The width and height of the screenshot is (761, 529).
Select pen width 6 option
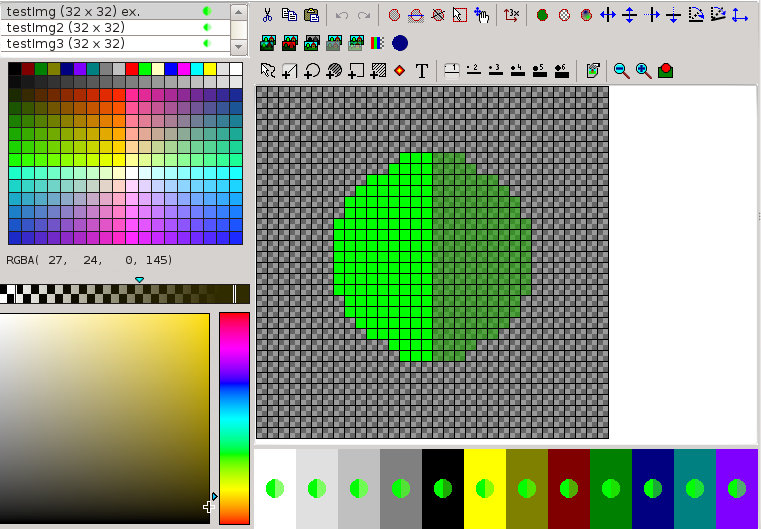pos(561,71)
